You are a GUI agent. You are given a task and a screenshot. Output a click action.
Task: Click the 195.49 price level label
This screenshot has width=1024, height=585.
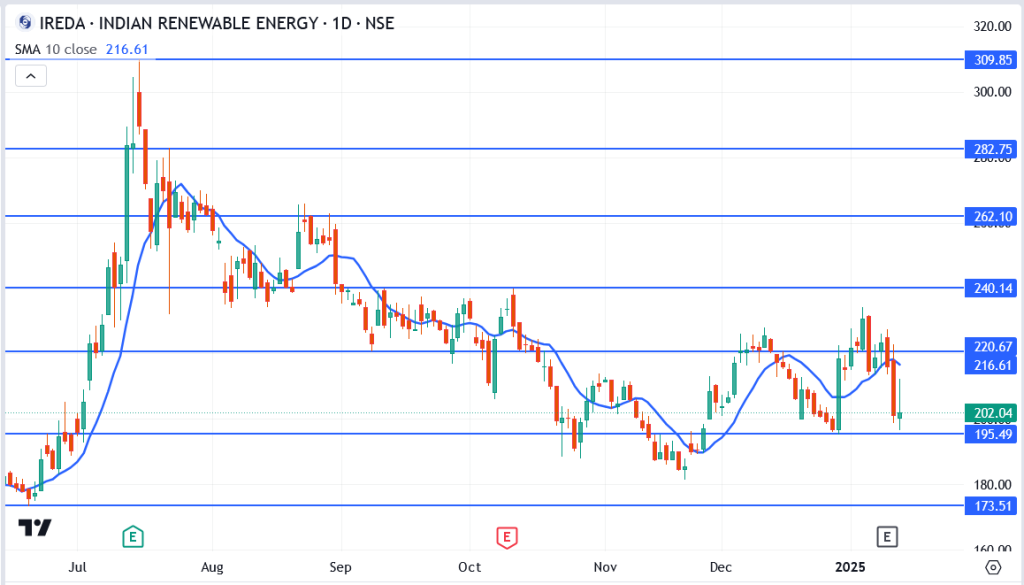(987, 434)
